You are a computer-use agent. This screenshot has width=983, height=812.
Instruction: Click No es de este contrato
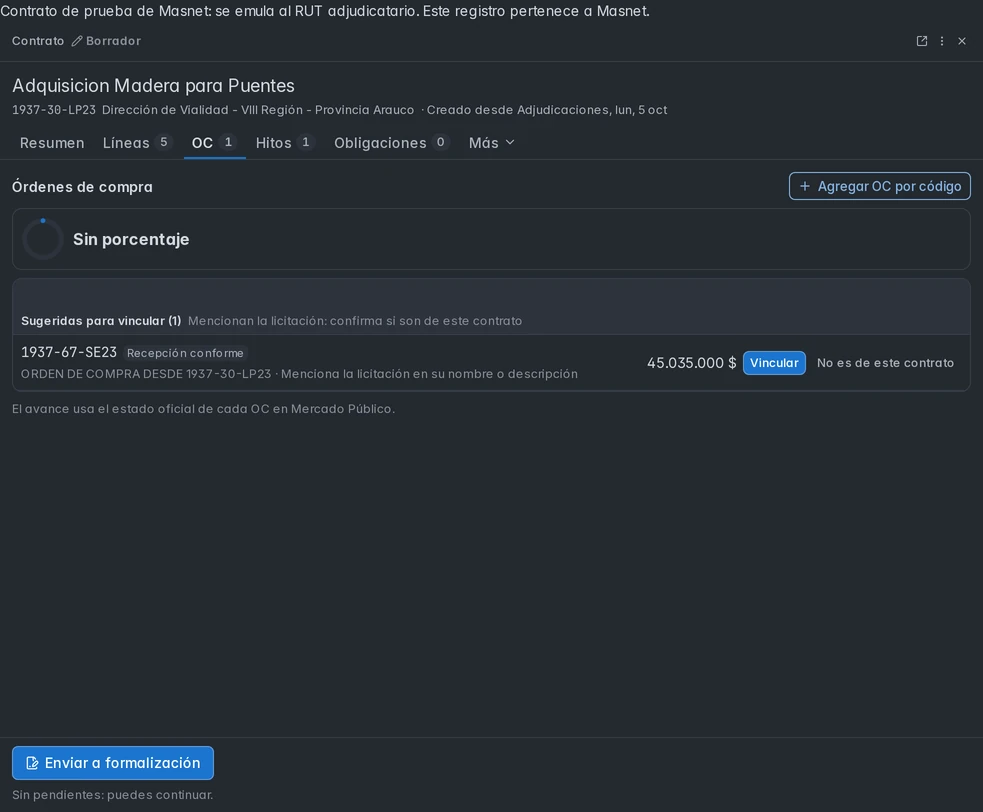click(x=885, y=363)
